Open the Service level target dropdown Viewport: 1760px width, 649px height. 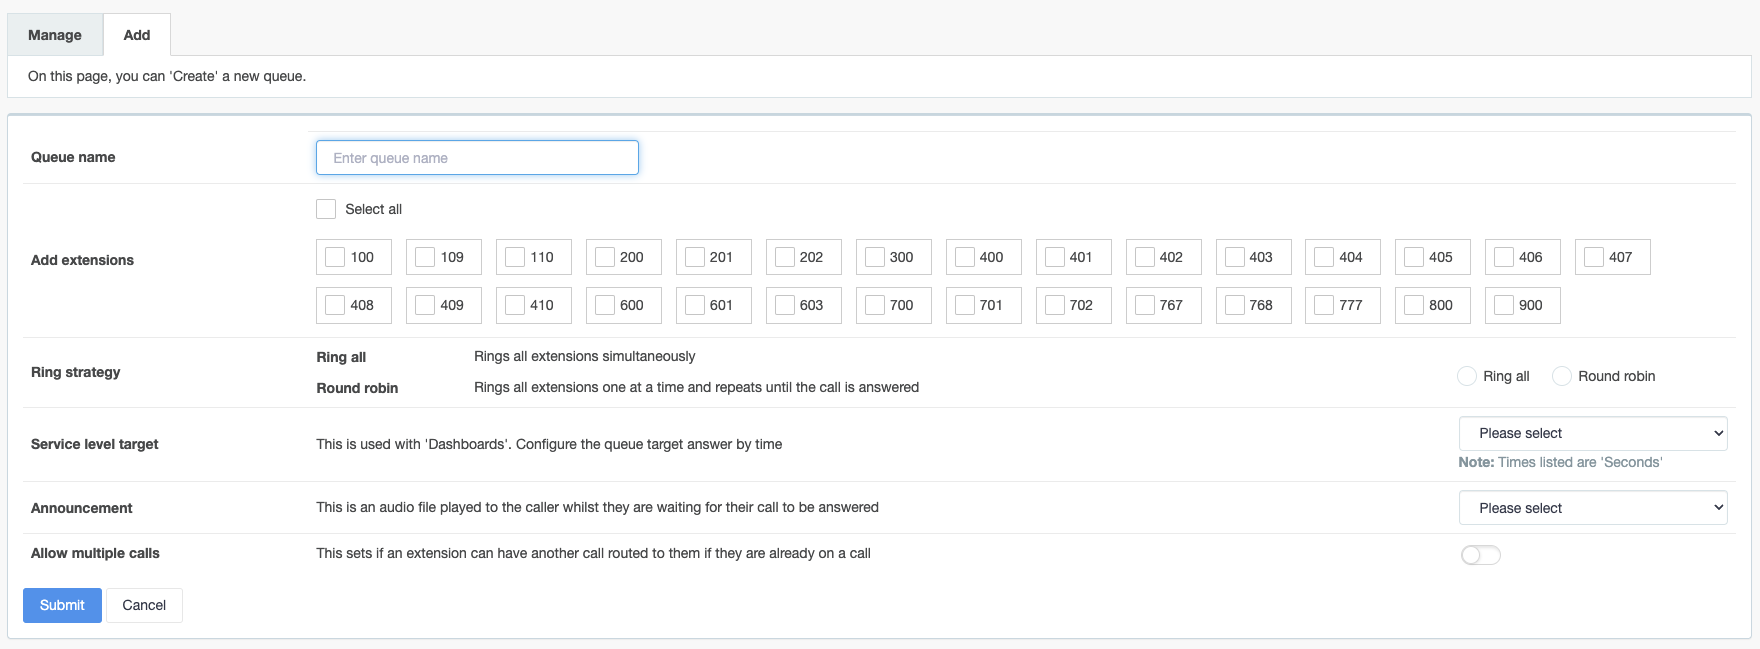[1593, 433]
